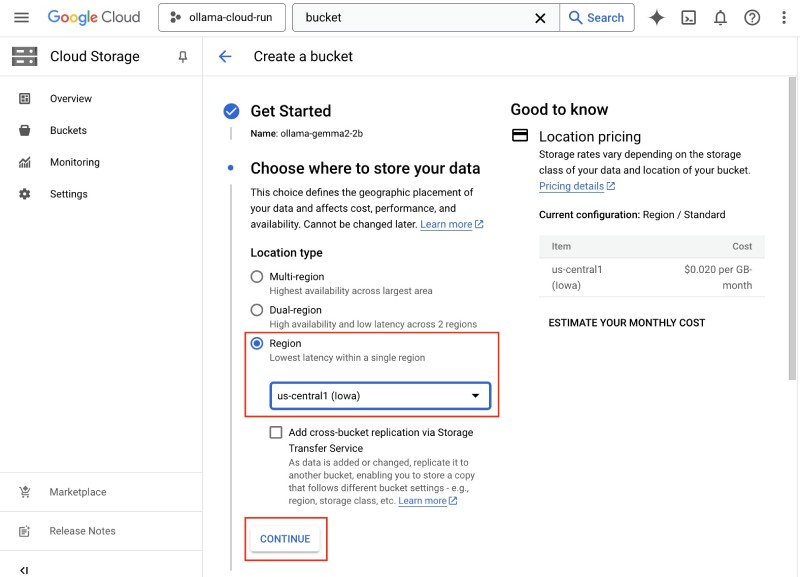
Task: Open the ollama-cloud-run project picker
Action: tap(222, 18)
